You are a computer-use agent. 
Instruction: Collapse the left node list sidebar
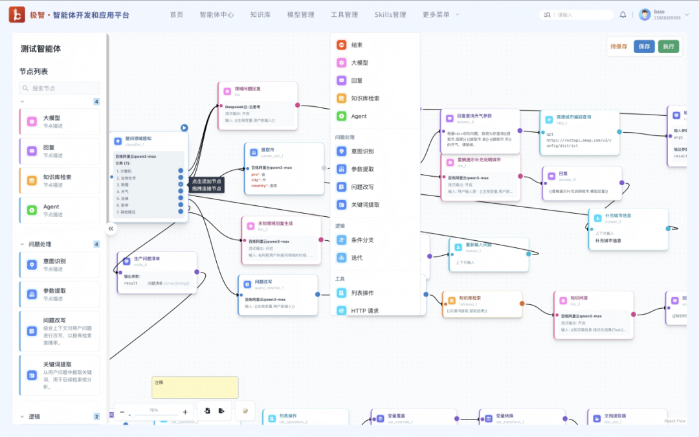[111, 229]
